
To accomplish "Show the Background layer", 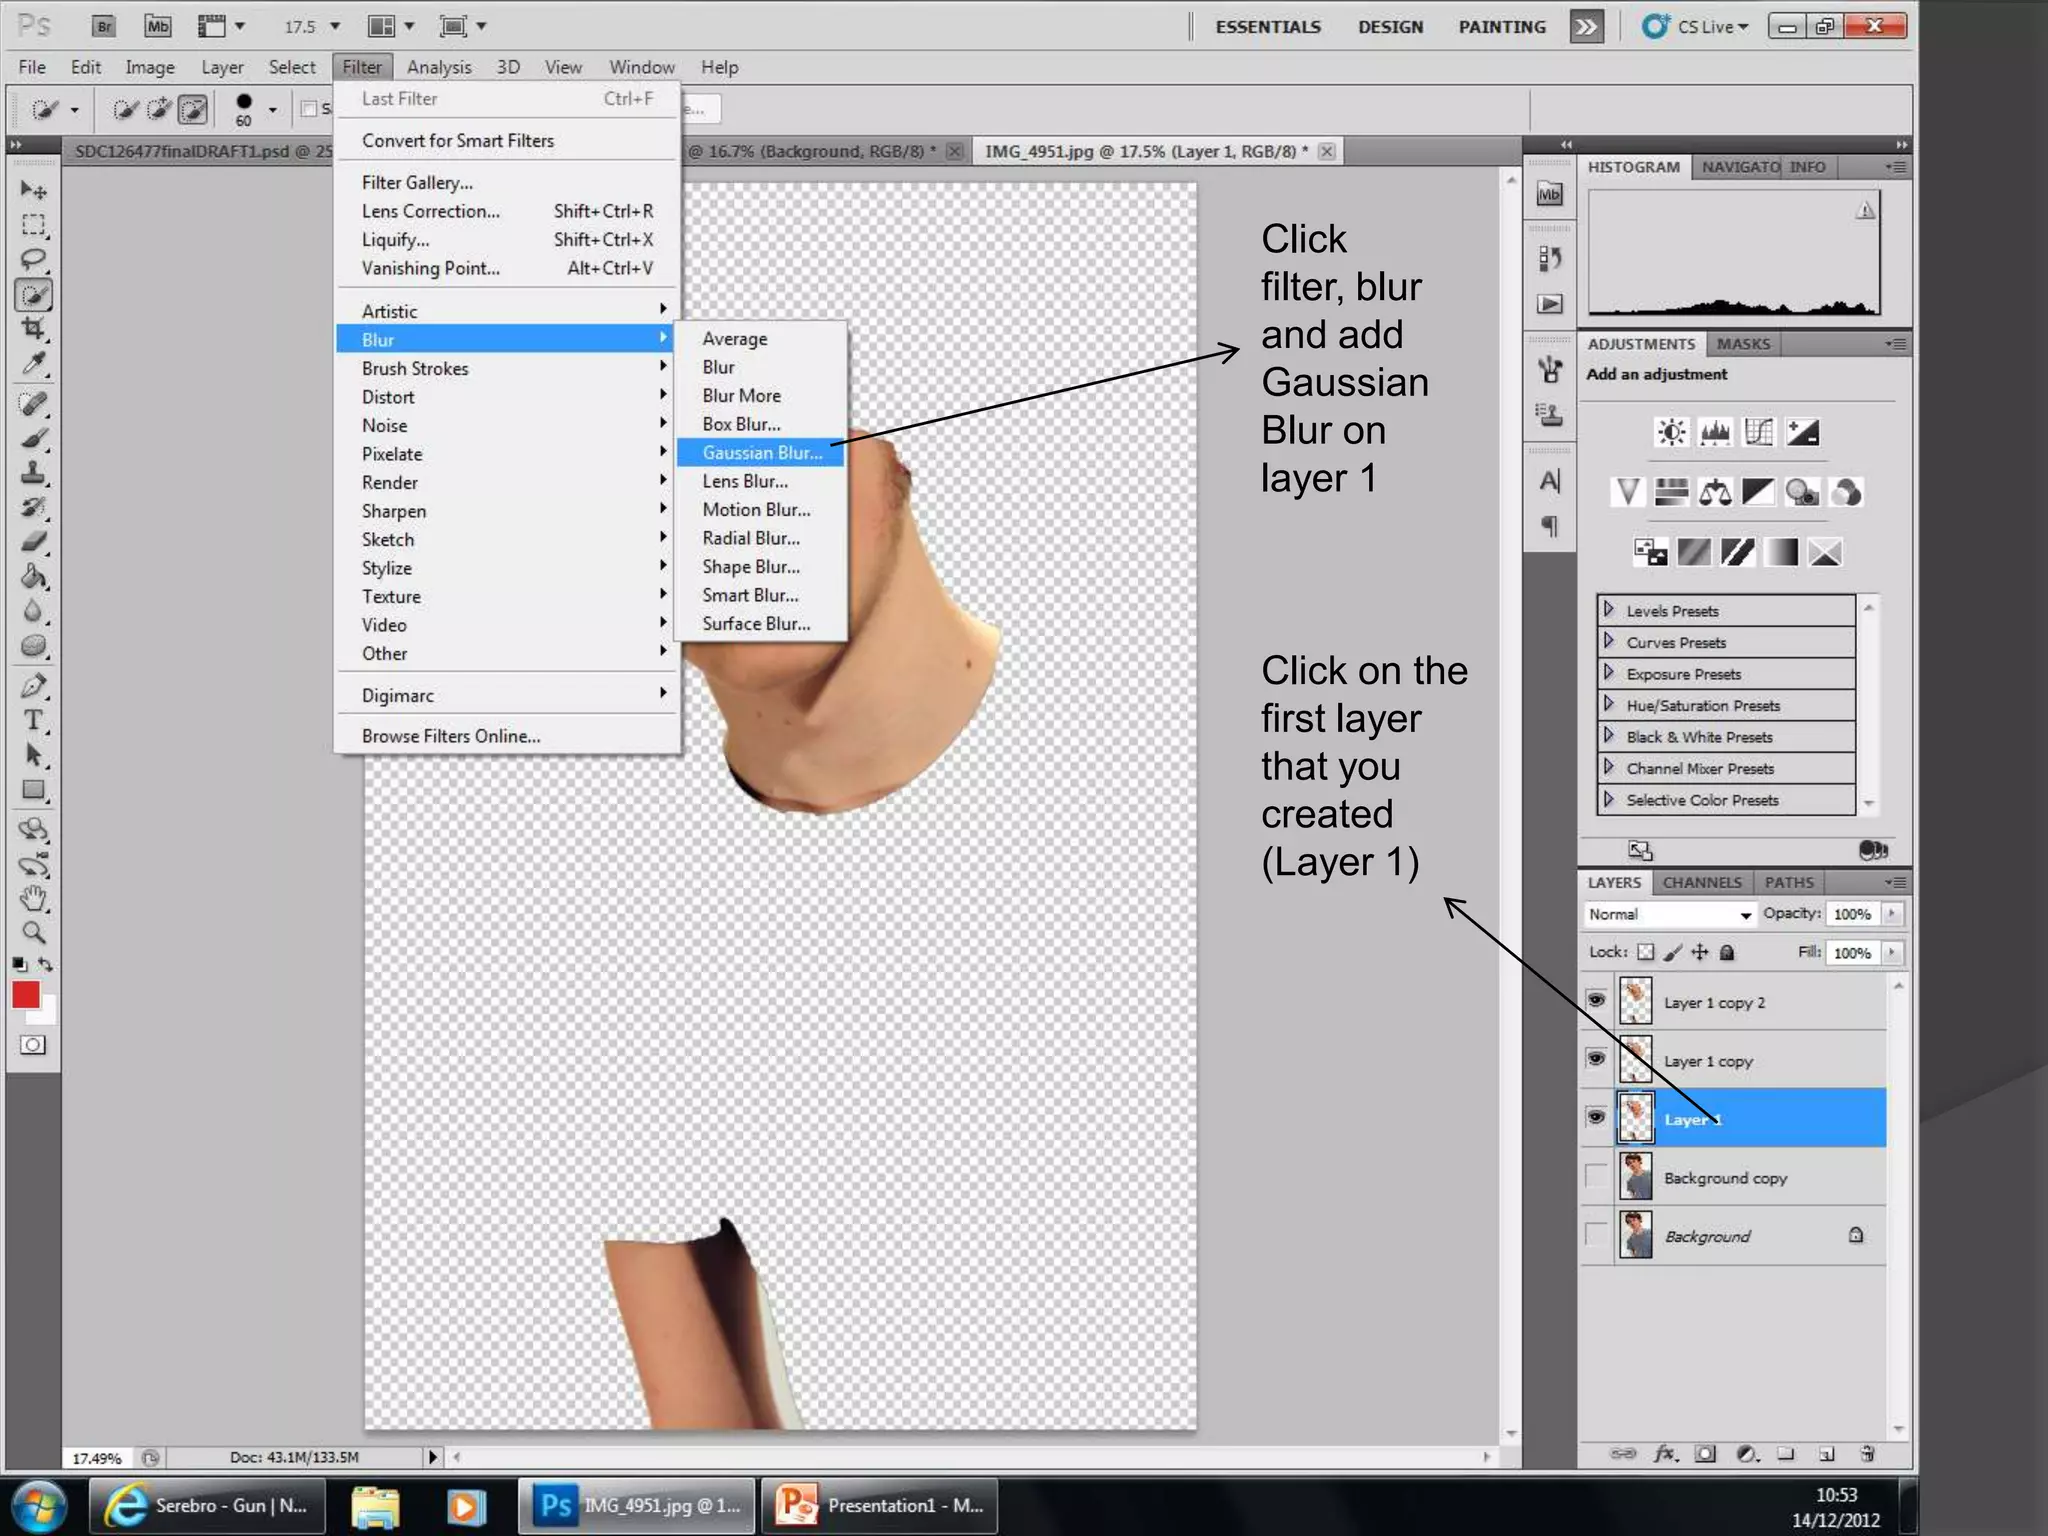I will [x=1596, y=1235].
